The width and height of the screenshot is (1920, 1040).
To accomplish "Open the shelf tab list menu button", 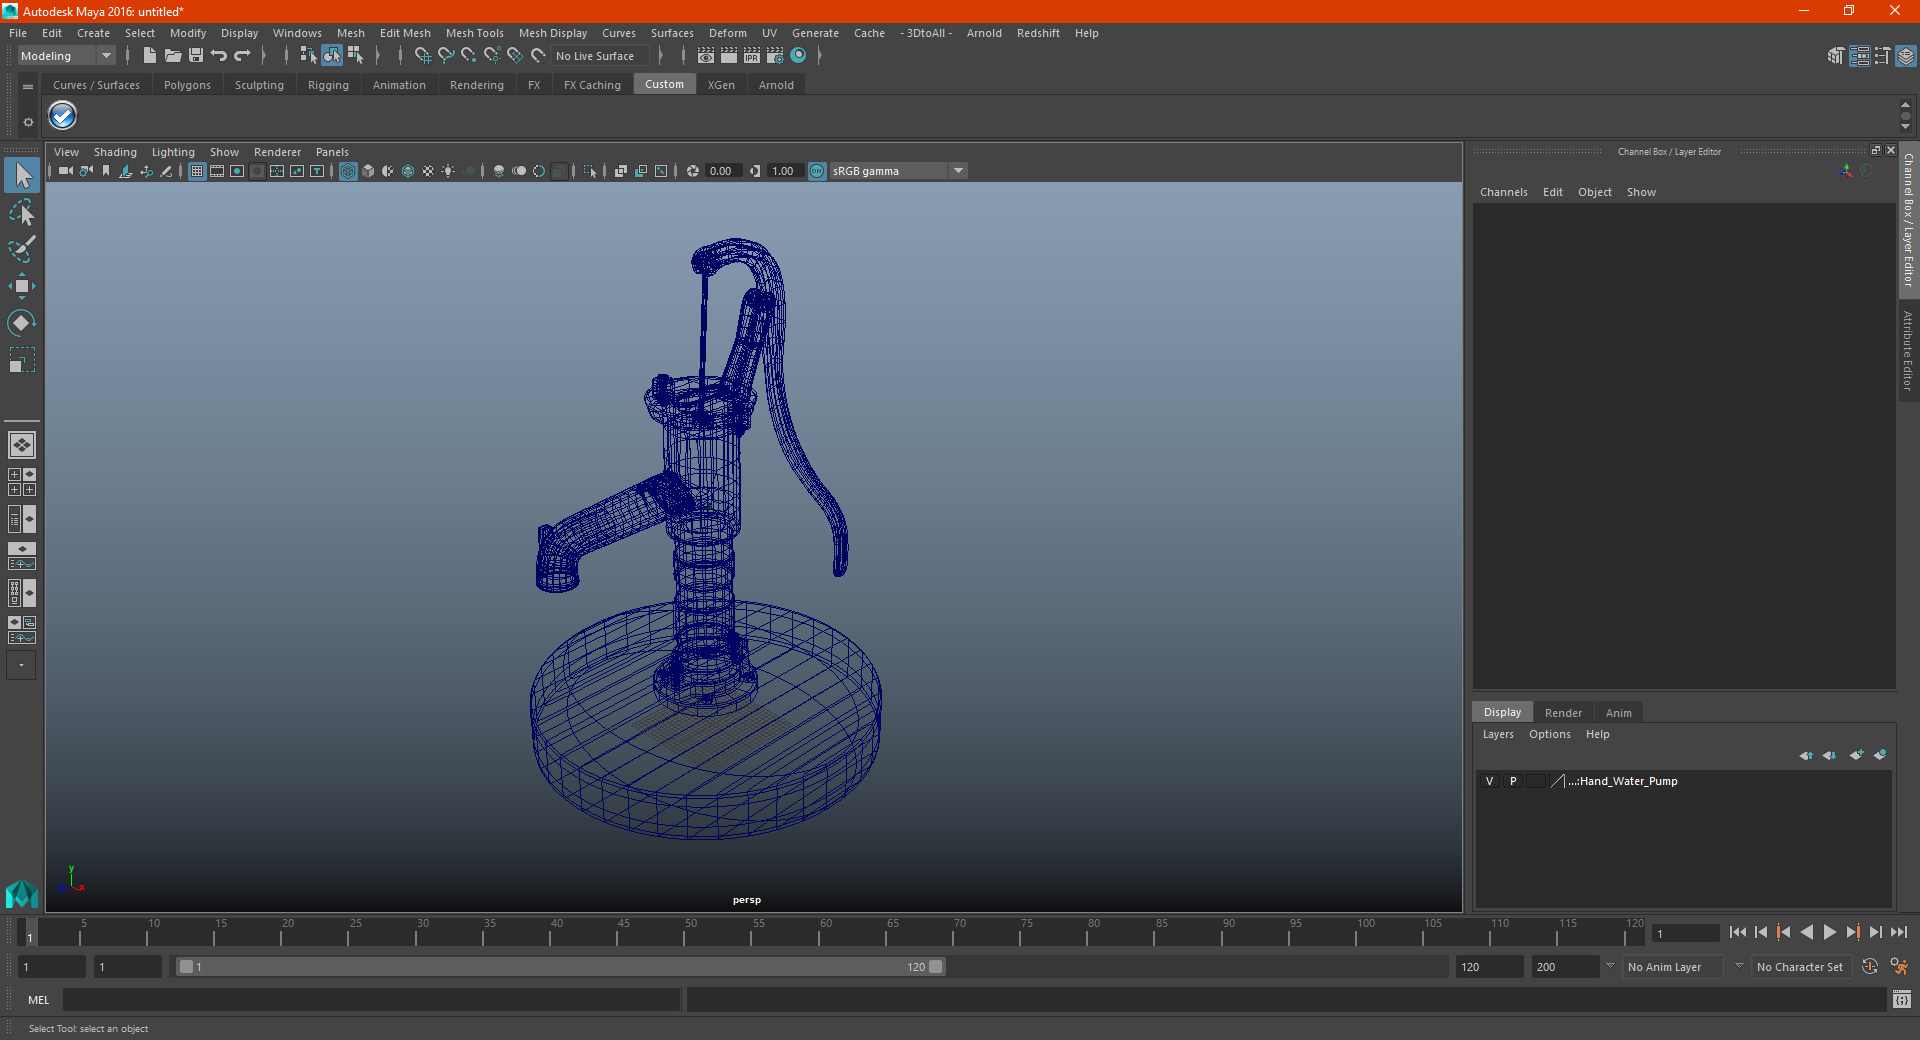I will click(x=28, y=87).
